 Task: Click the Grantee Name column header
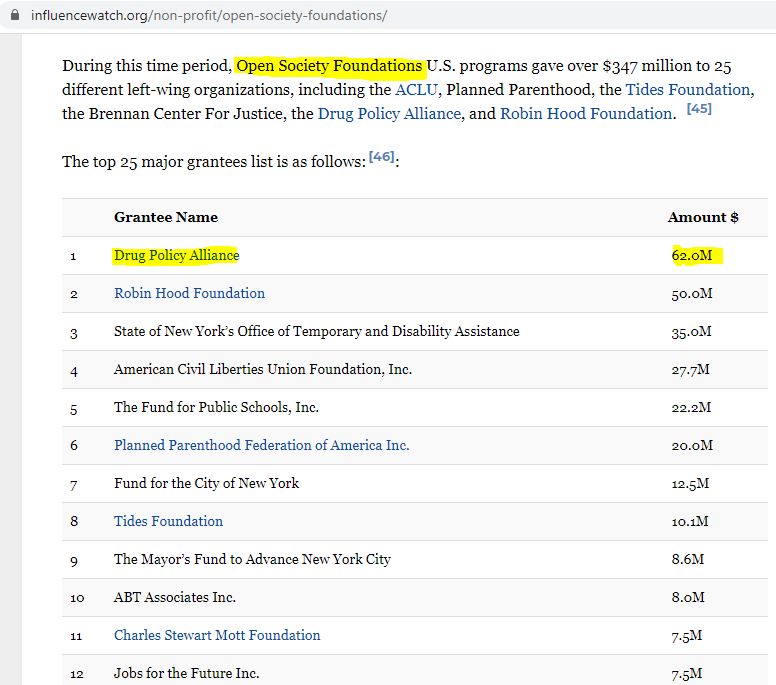point(166,217)
